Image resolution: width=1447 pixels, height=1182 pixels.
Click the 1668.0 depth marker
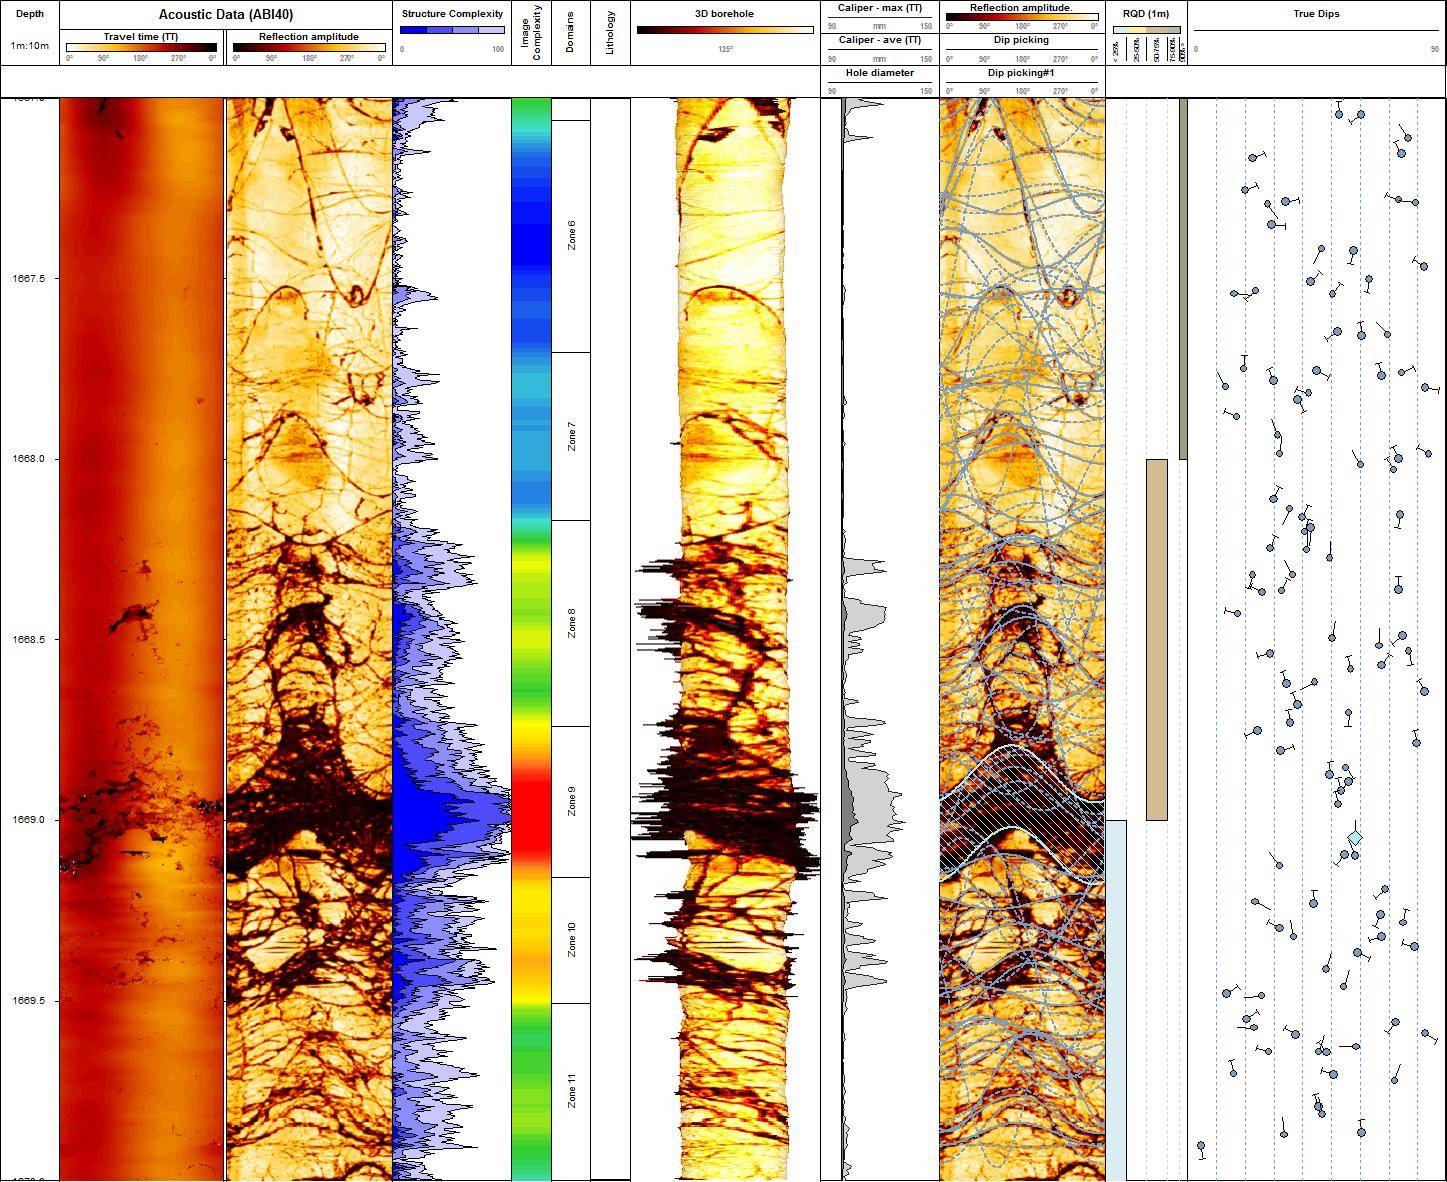(30, 459)
